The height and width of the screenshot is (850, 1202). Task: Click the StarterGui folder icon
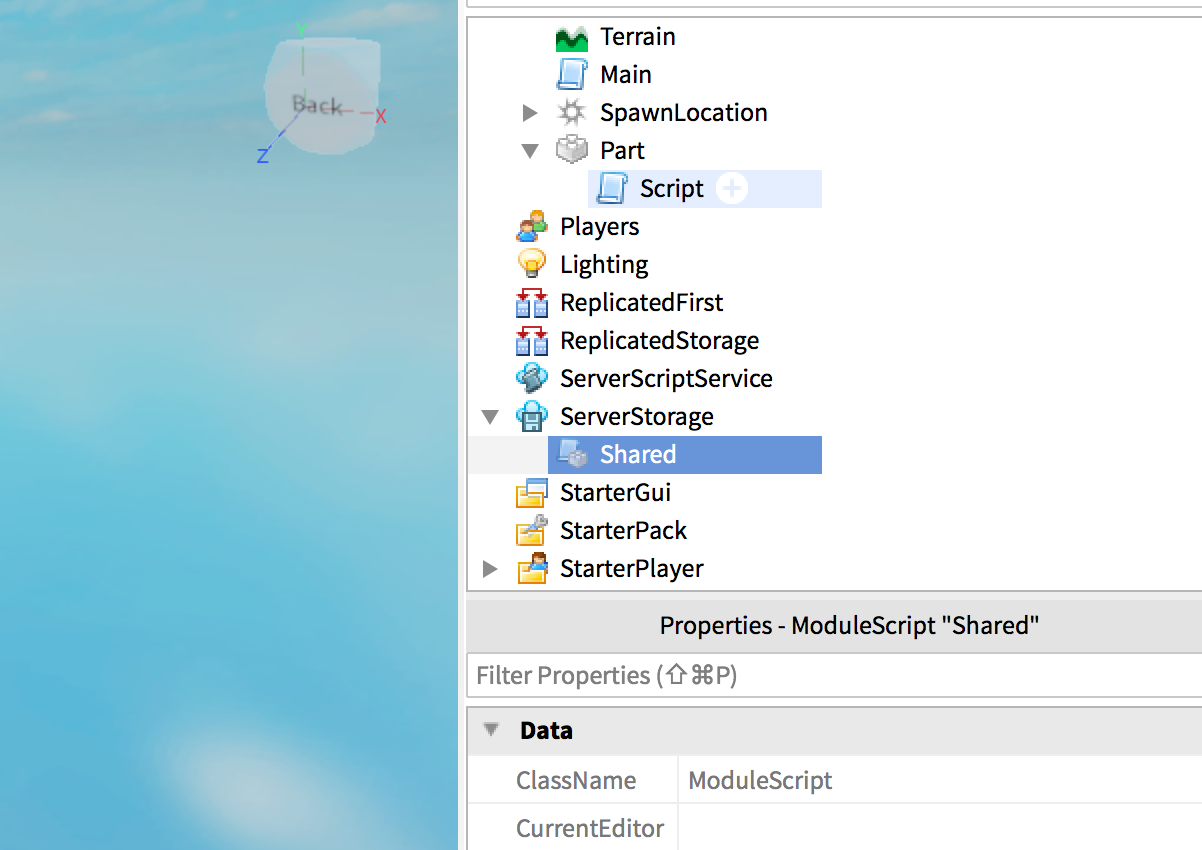532,493
